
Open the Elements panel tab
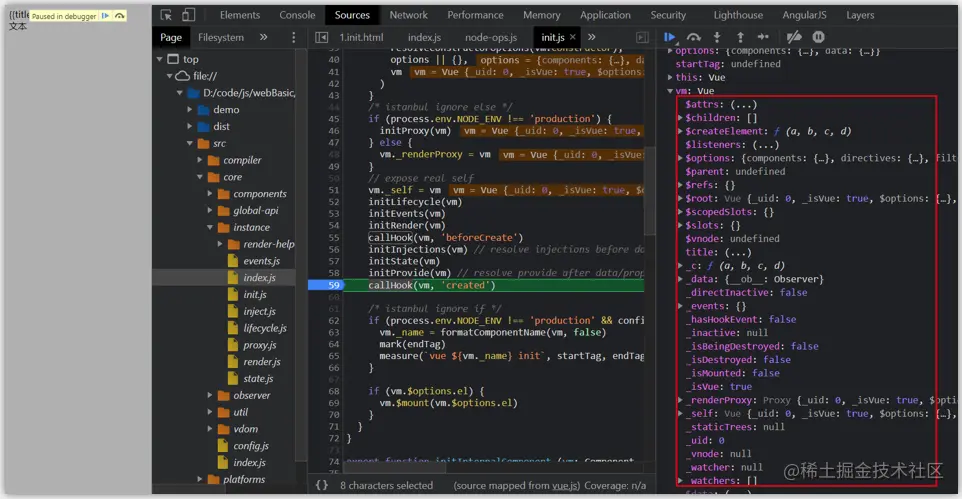[x=240, y=15]
